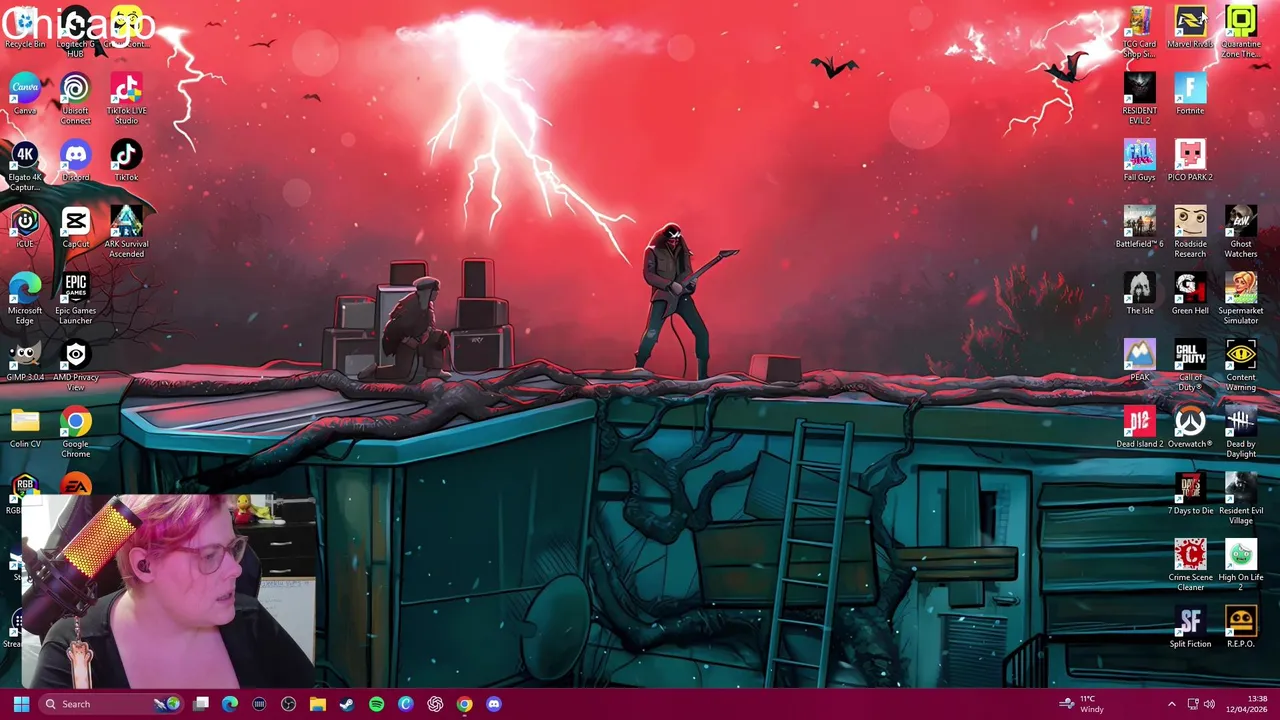
Task: Select the Resident Evil Village shortcut
Action: tap(1241, 498)
